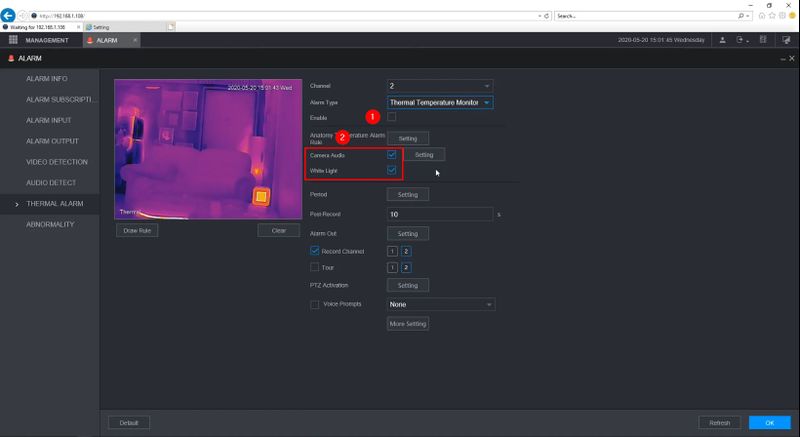Open new browser tab button
The image size is (800, 437).
[x=171, y=27]
